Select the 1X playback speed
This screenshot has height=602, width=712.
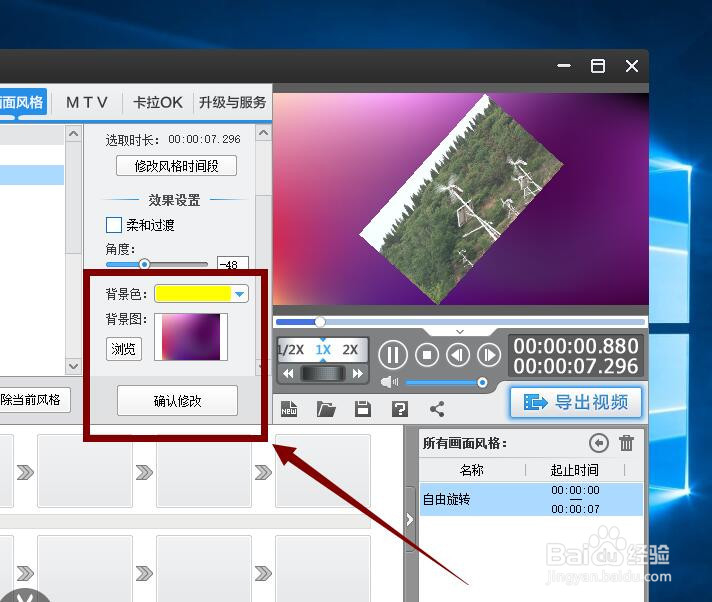tap(323, 350)
